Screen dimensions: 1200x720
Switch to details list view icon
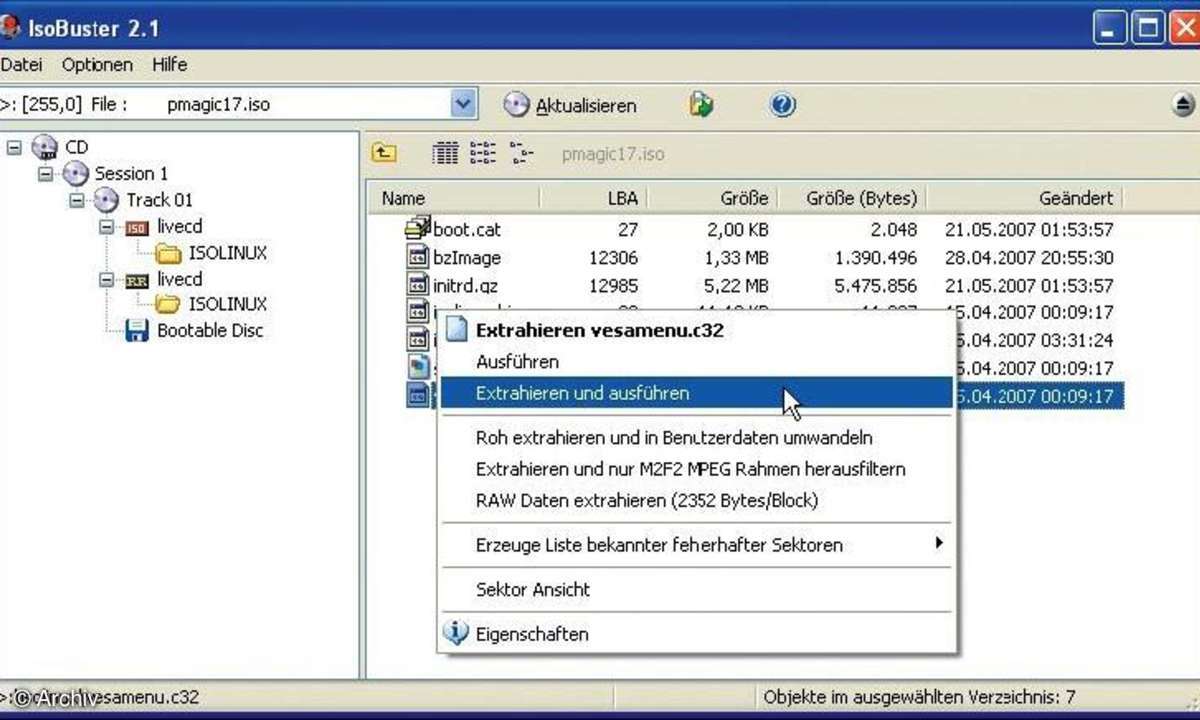click(445, 154)
